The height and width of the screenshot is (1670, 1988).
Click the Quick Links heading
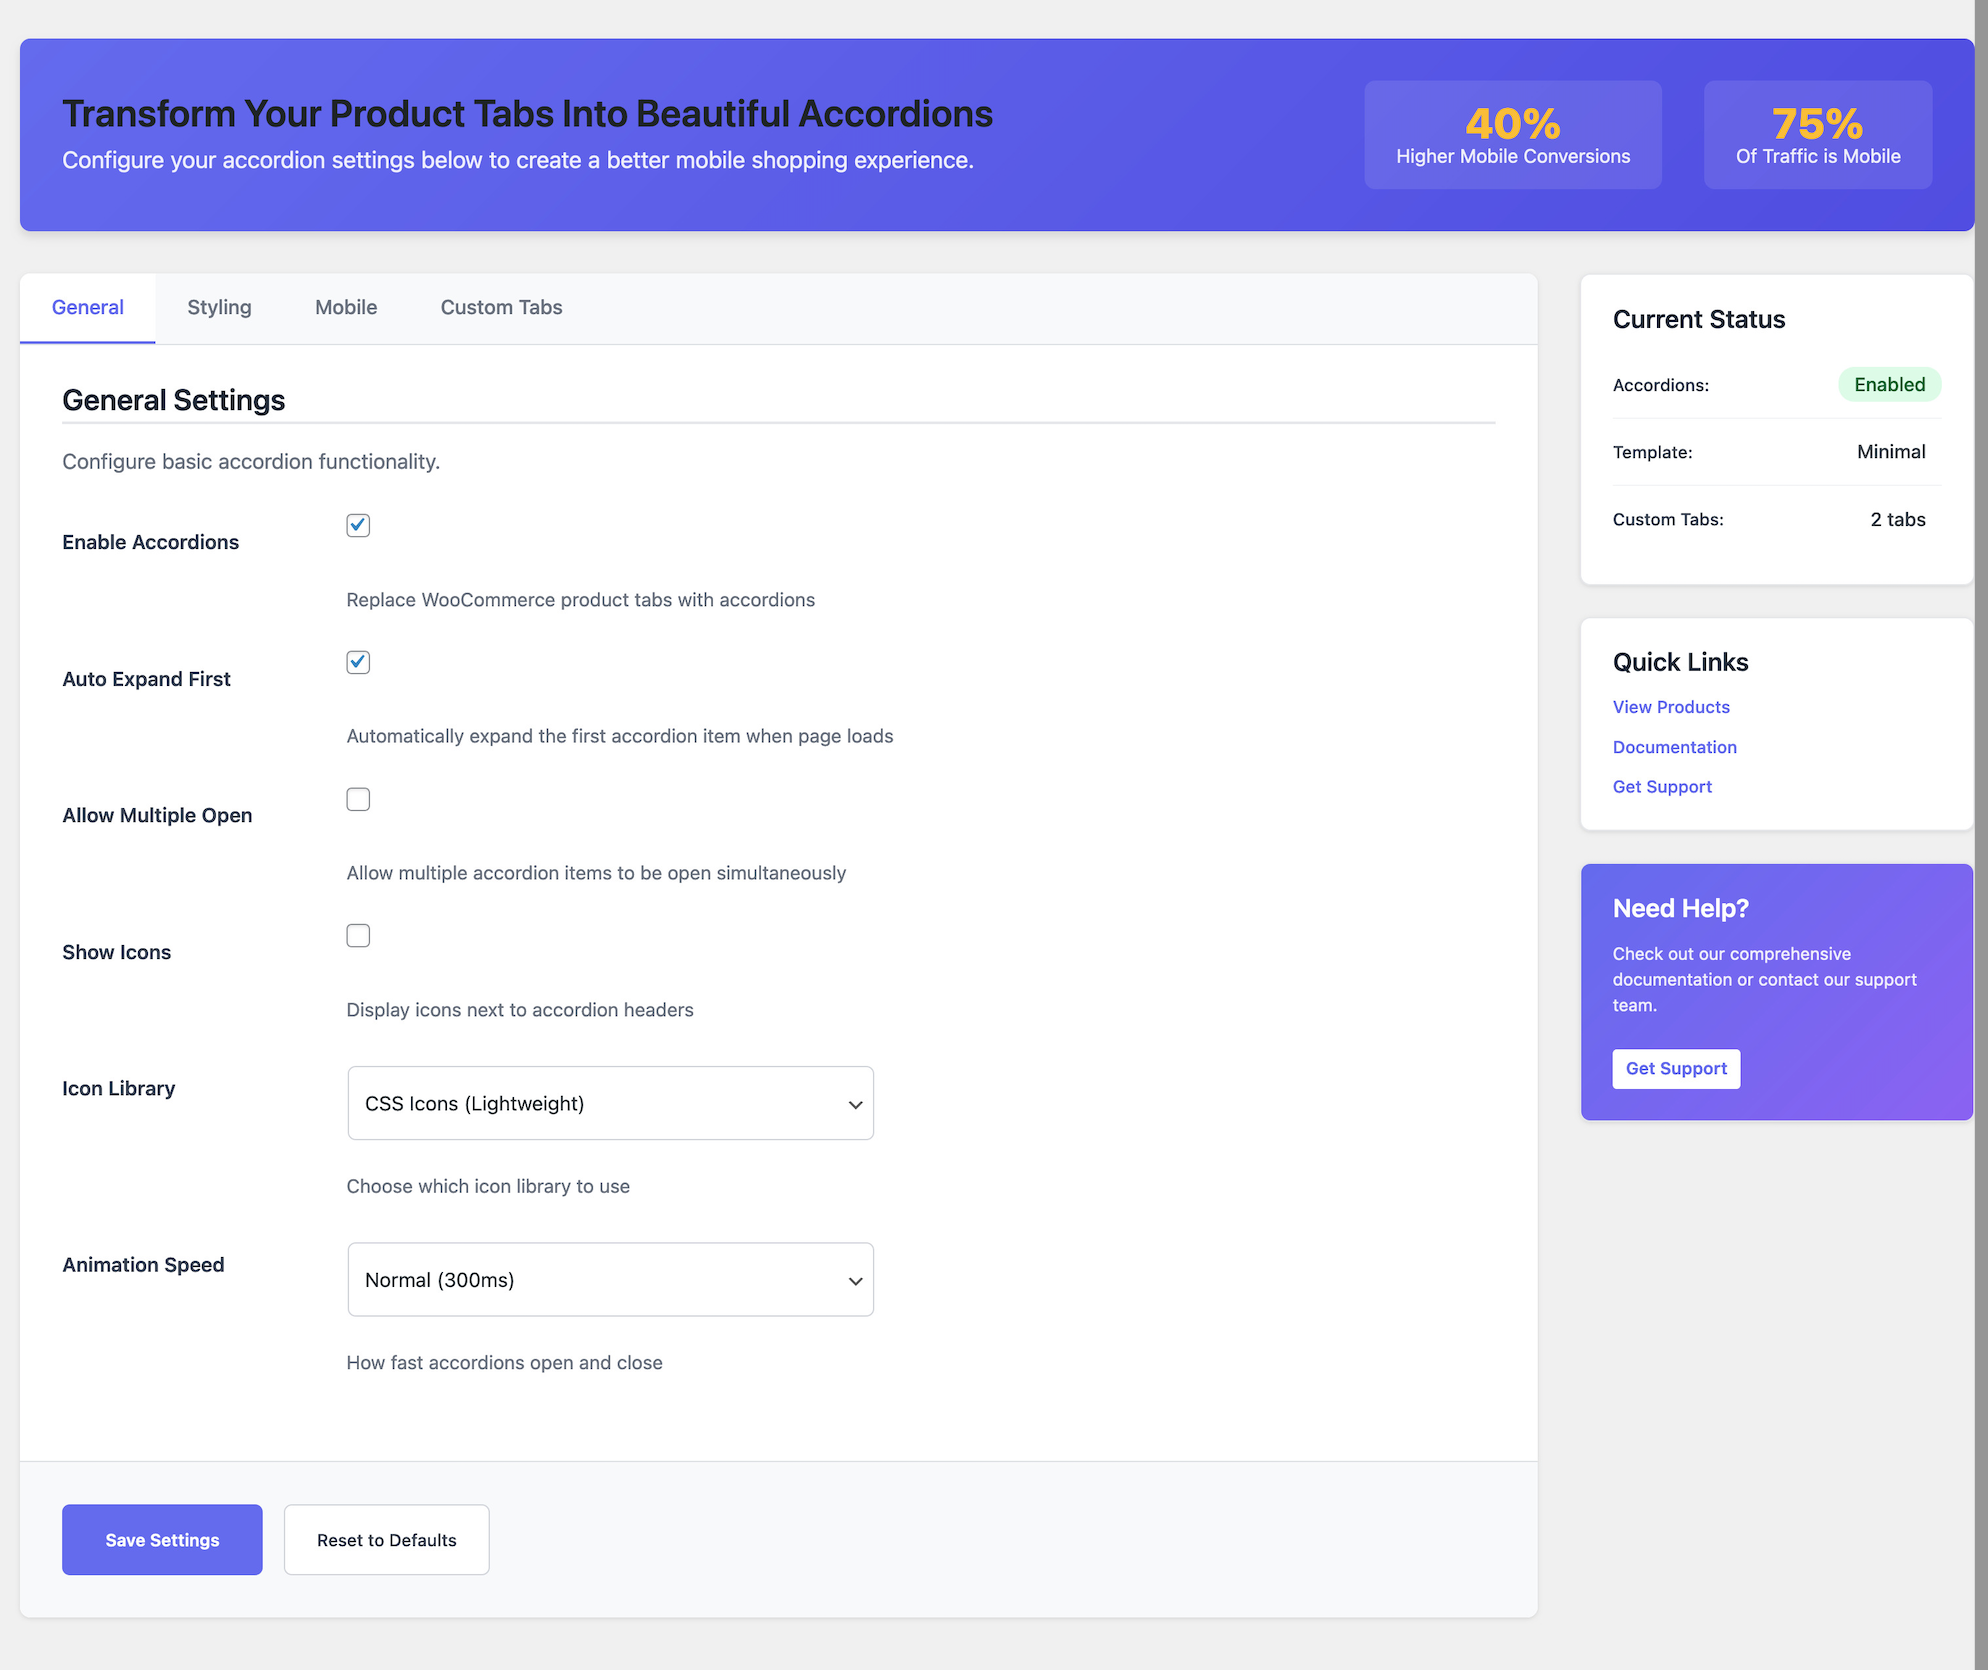[x=1681, y=662]
